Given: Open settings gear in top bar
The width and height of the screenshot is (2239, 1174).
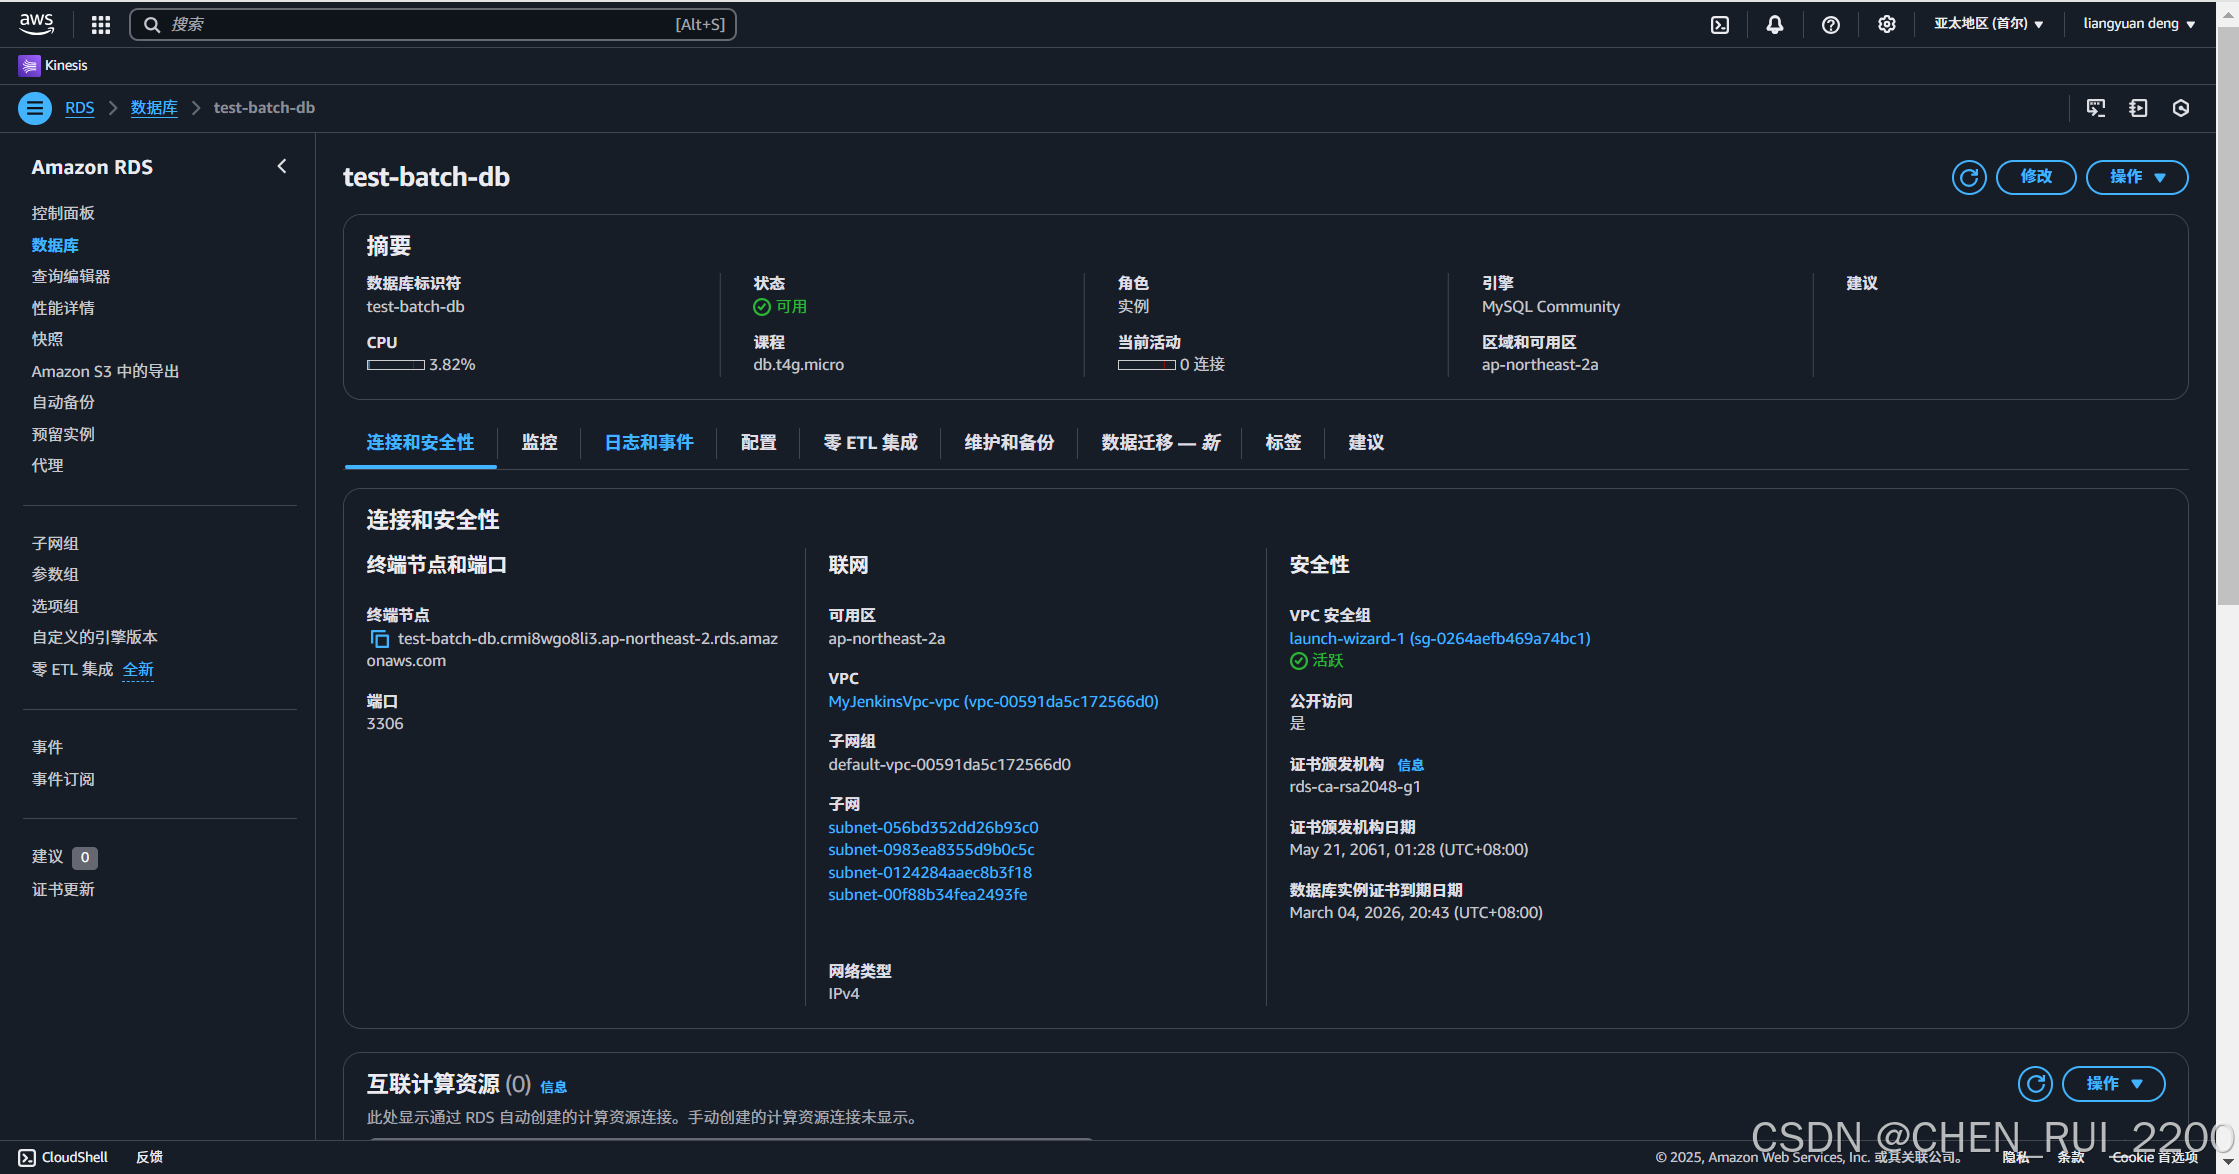Looking at the screenshot, I should coord(1886,25).
